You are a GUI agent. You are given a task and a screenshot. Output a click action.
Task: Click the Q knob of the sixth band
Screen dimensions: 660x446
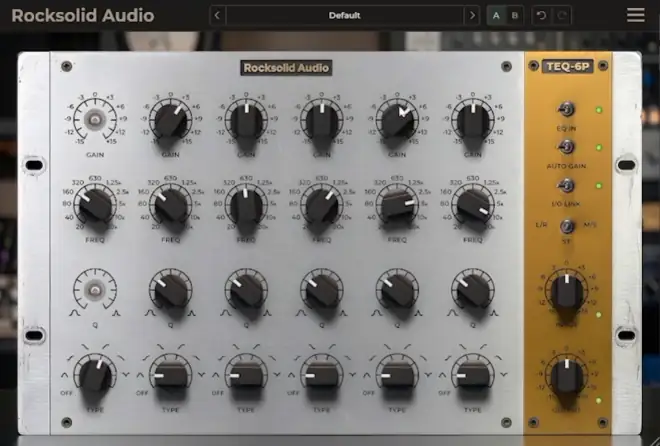(x=473, y=290)
